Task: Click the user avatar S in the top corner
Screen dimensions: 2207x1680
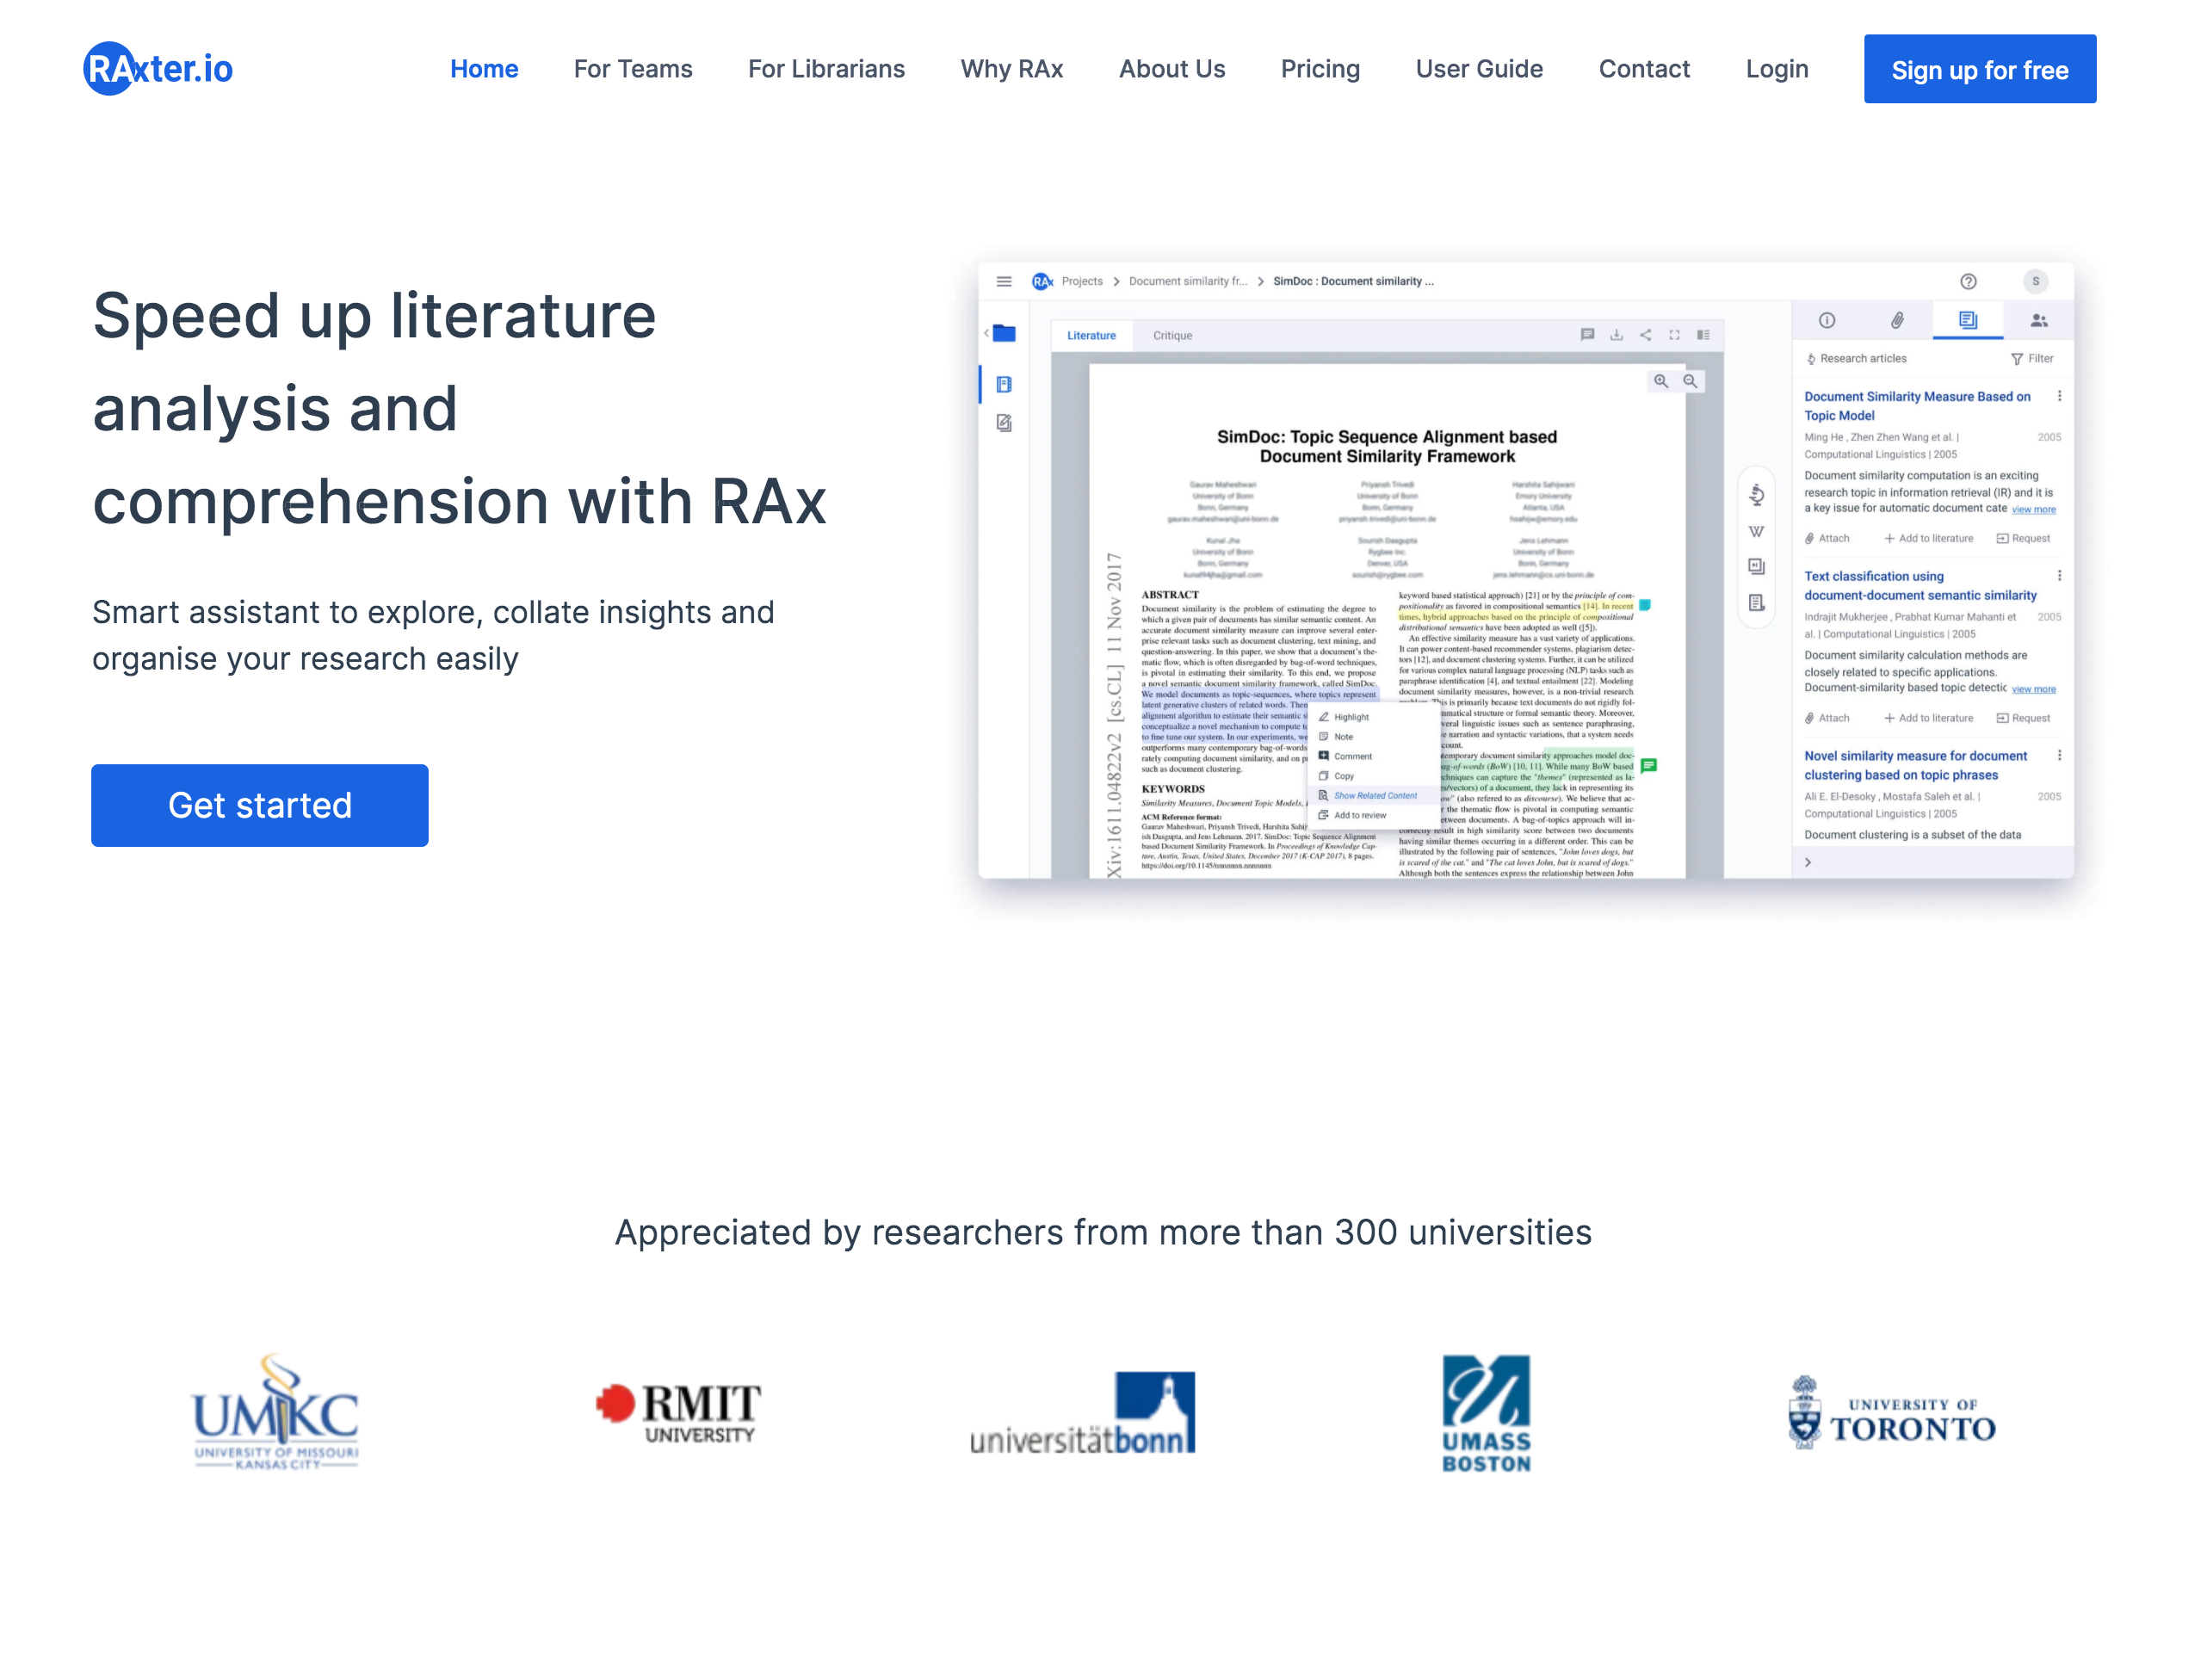Action: 2036,281
